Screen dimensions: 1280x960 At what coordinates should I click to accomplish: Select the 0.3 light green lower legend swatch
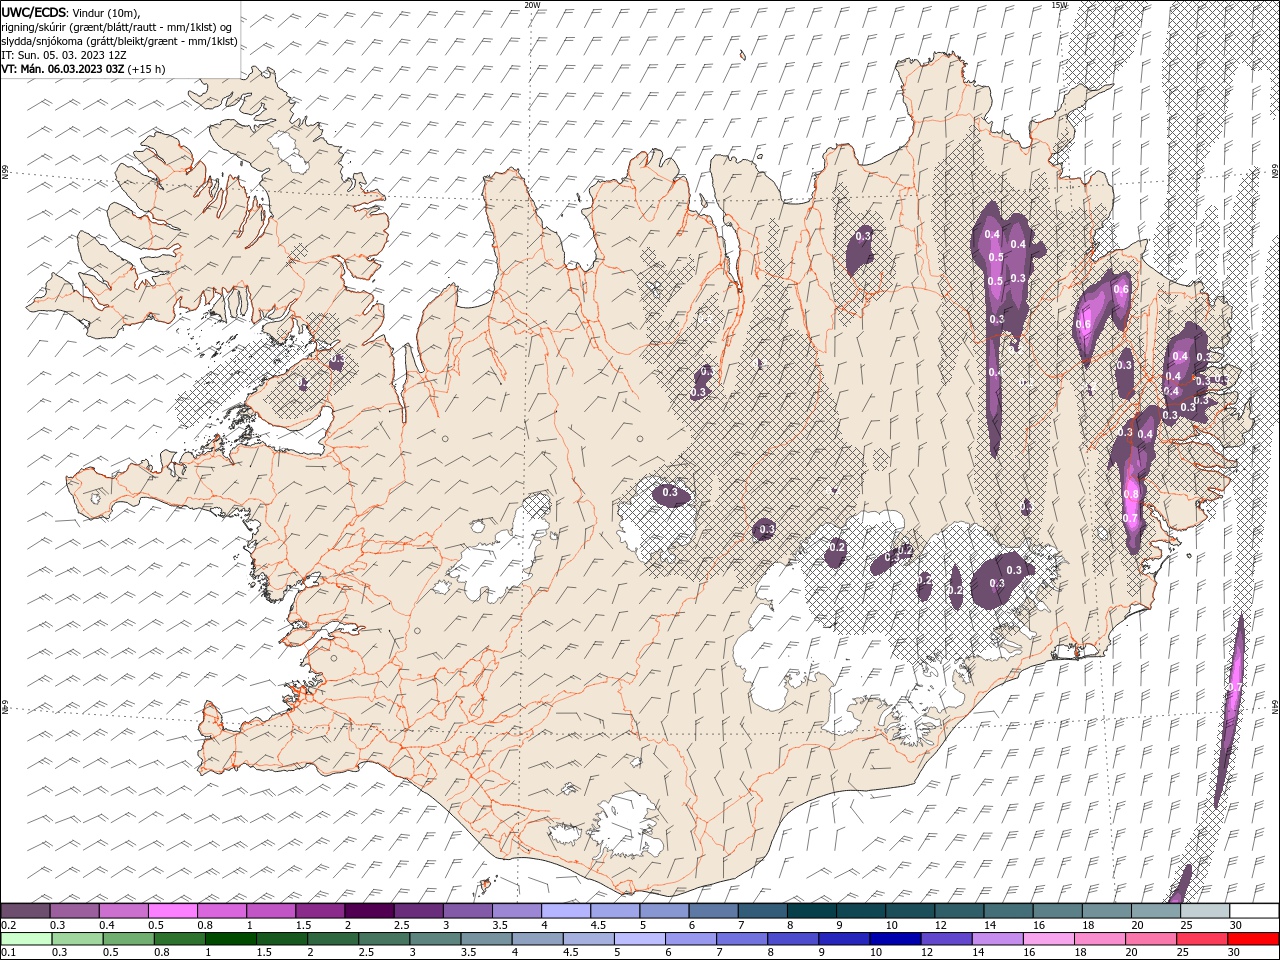click(78, 939)
